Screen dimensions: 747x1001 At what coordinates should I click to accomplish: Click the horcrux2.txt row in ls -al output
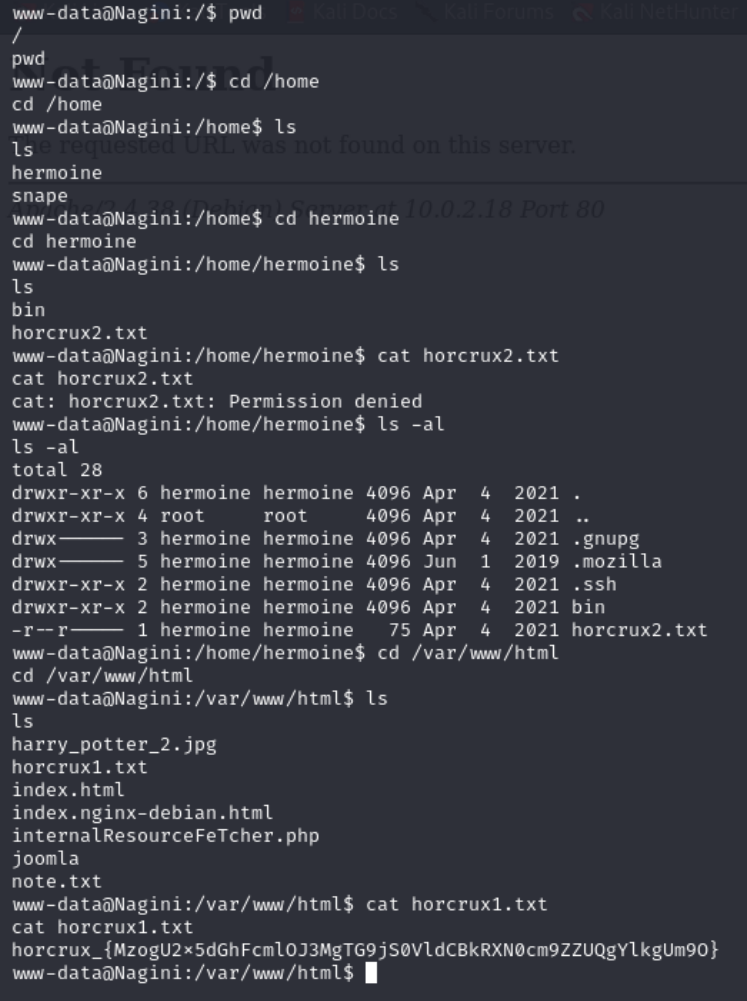(x=359, y=630)
